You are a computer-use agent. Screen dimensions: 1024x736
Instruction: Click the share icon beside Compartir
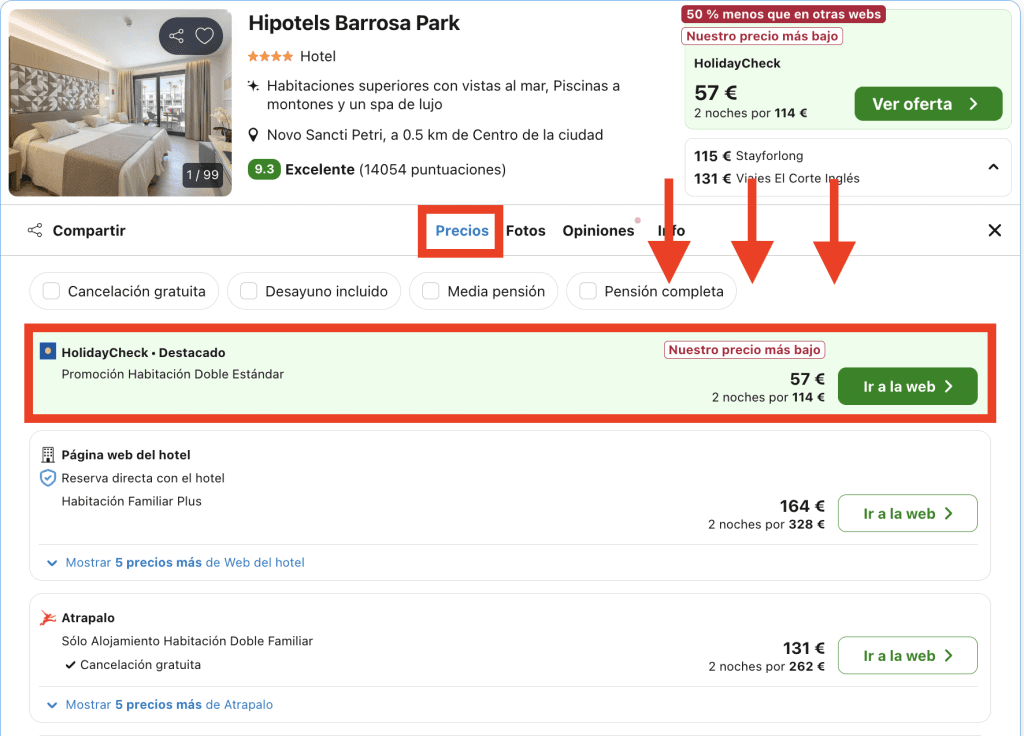[x=35, y=231]
